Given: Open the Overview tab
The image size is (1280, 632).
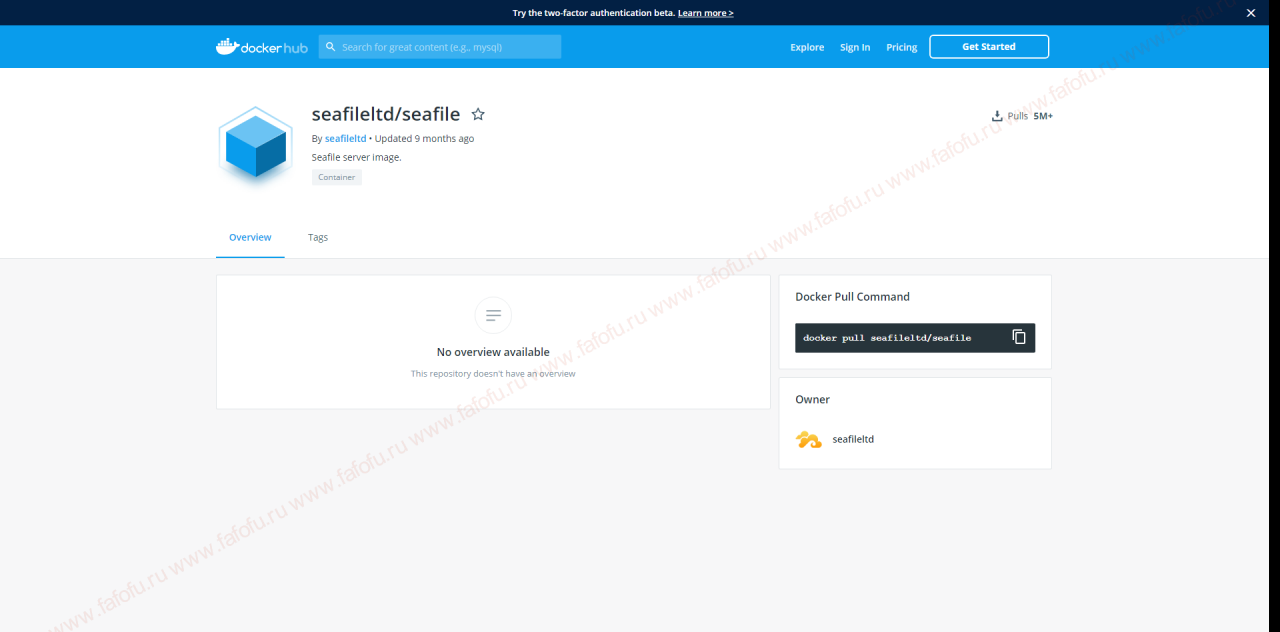Looking at the screenshot, I should coord(250,238).
